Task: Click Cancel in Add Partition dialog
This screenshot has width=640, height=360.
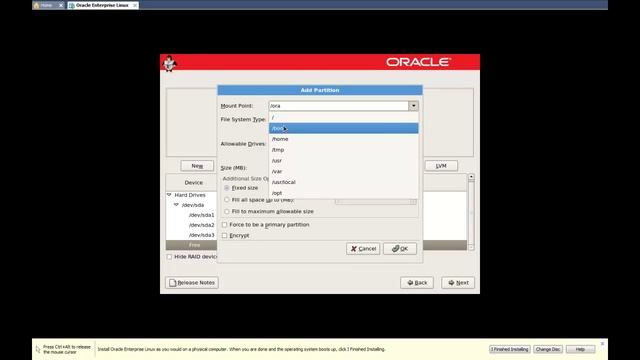Action: (363, 249)
